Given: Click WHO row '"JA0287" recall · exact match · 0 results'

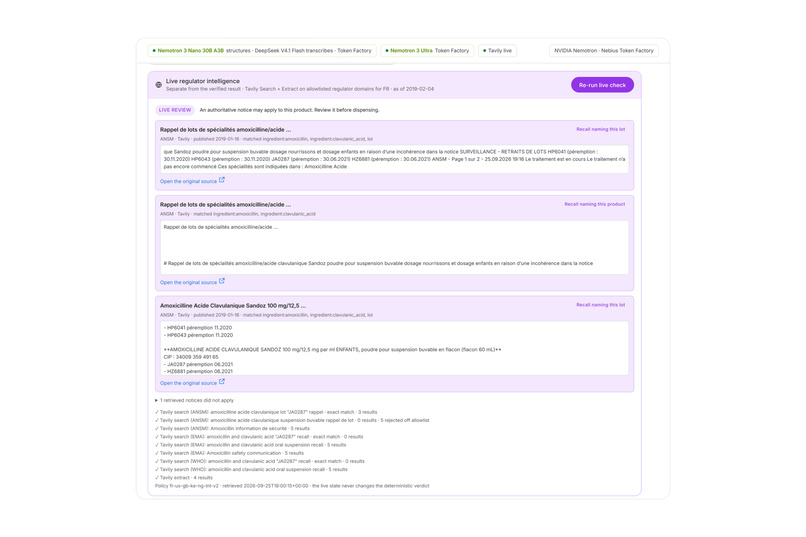Looking at the screenshot, I should 260,461.
